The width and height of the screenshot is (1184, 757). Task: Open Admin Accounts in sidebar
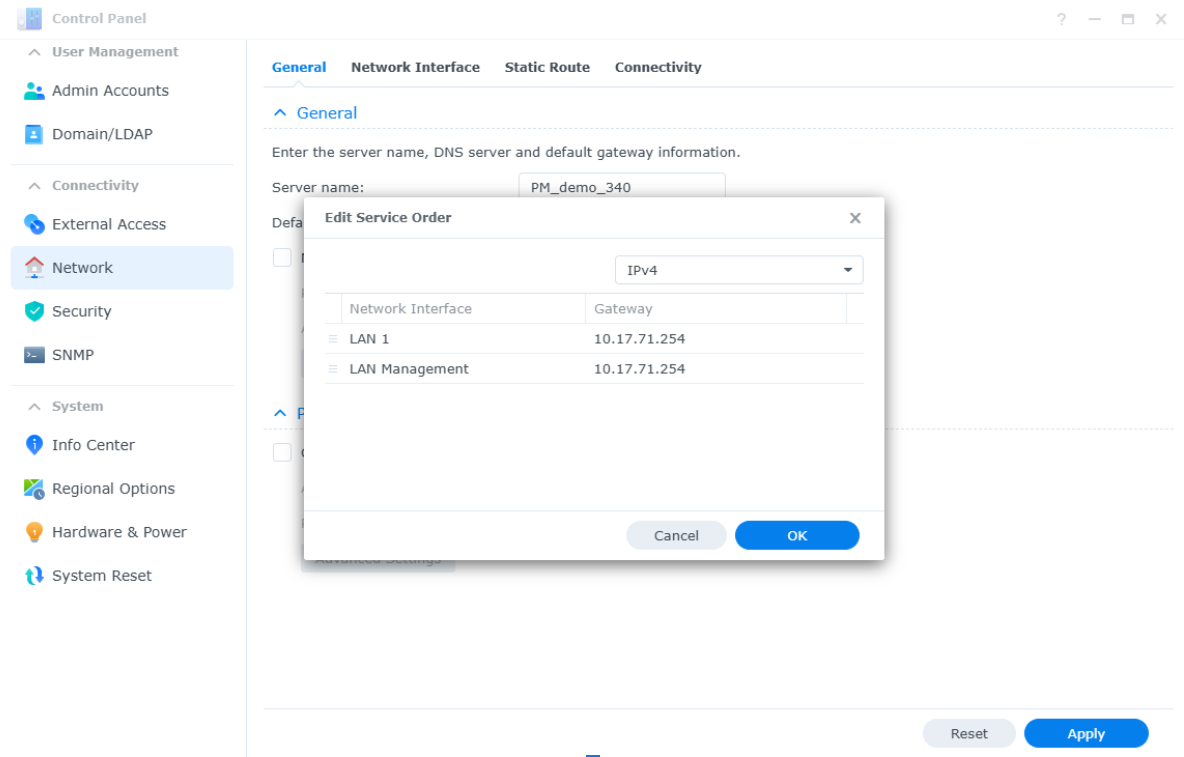[x=122, y=91]
